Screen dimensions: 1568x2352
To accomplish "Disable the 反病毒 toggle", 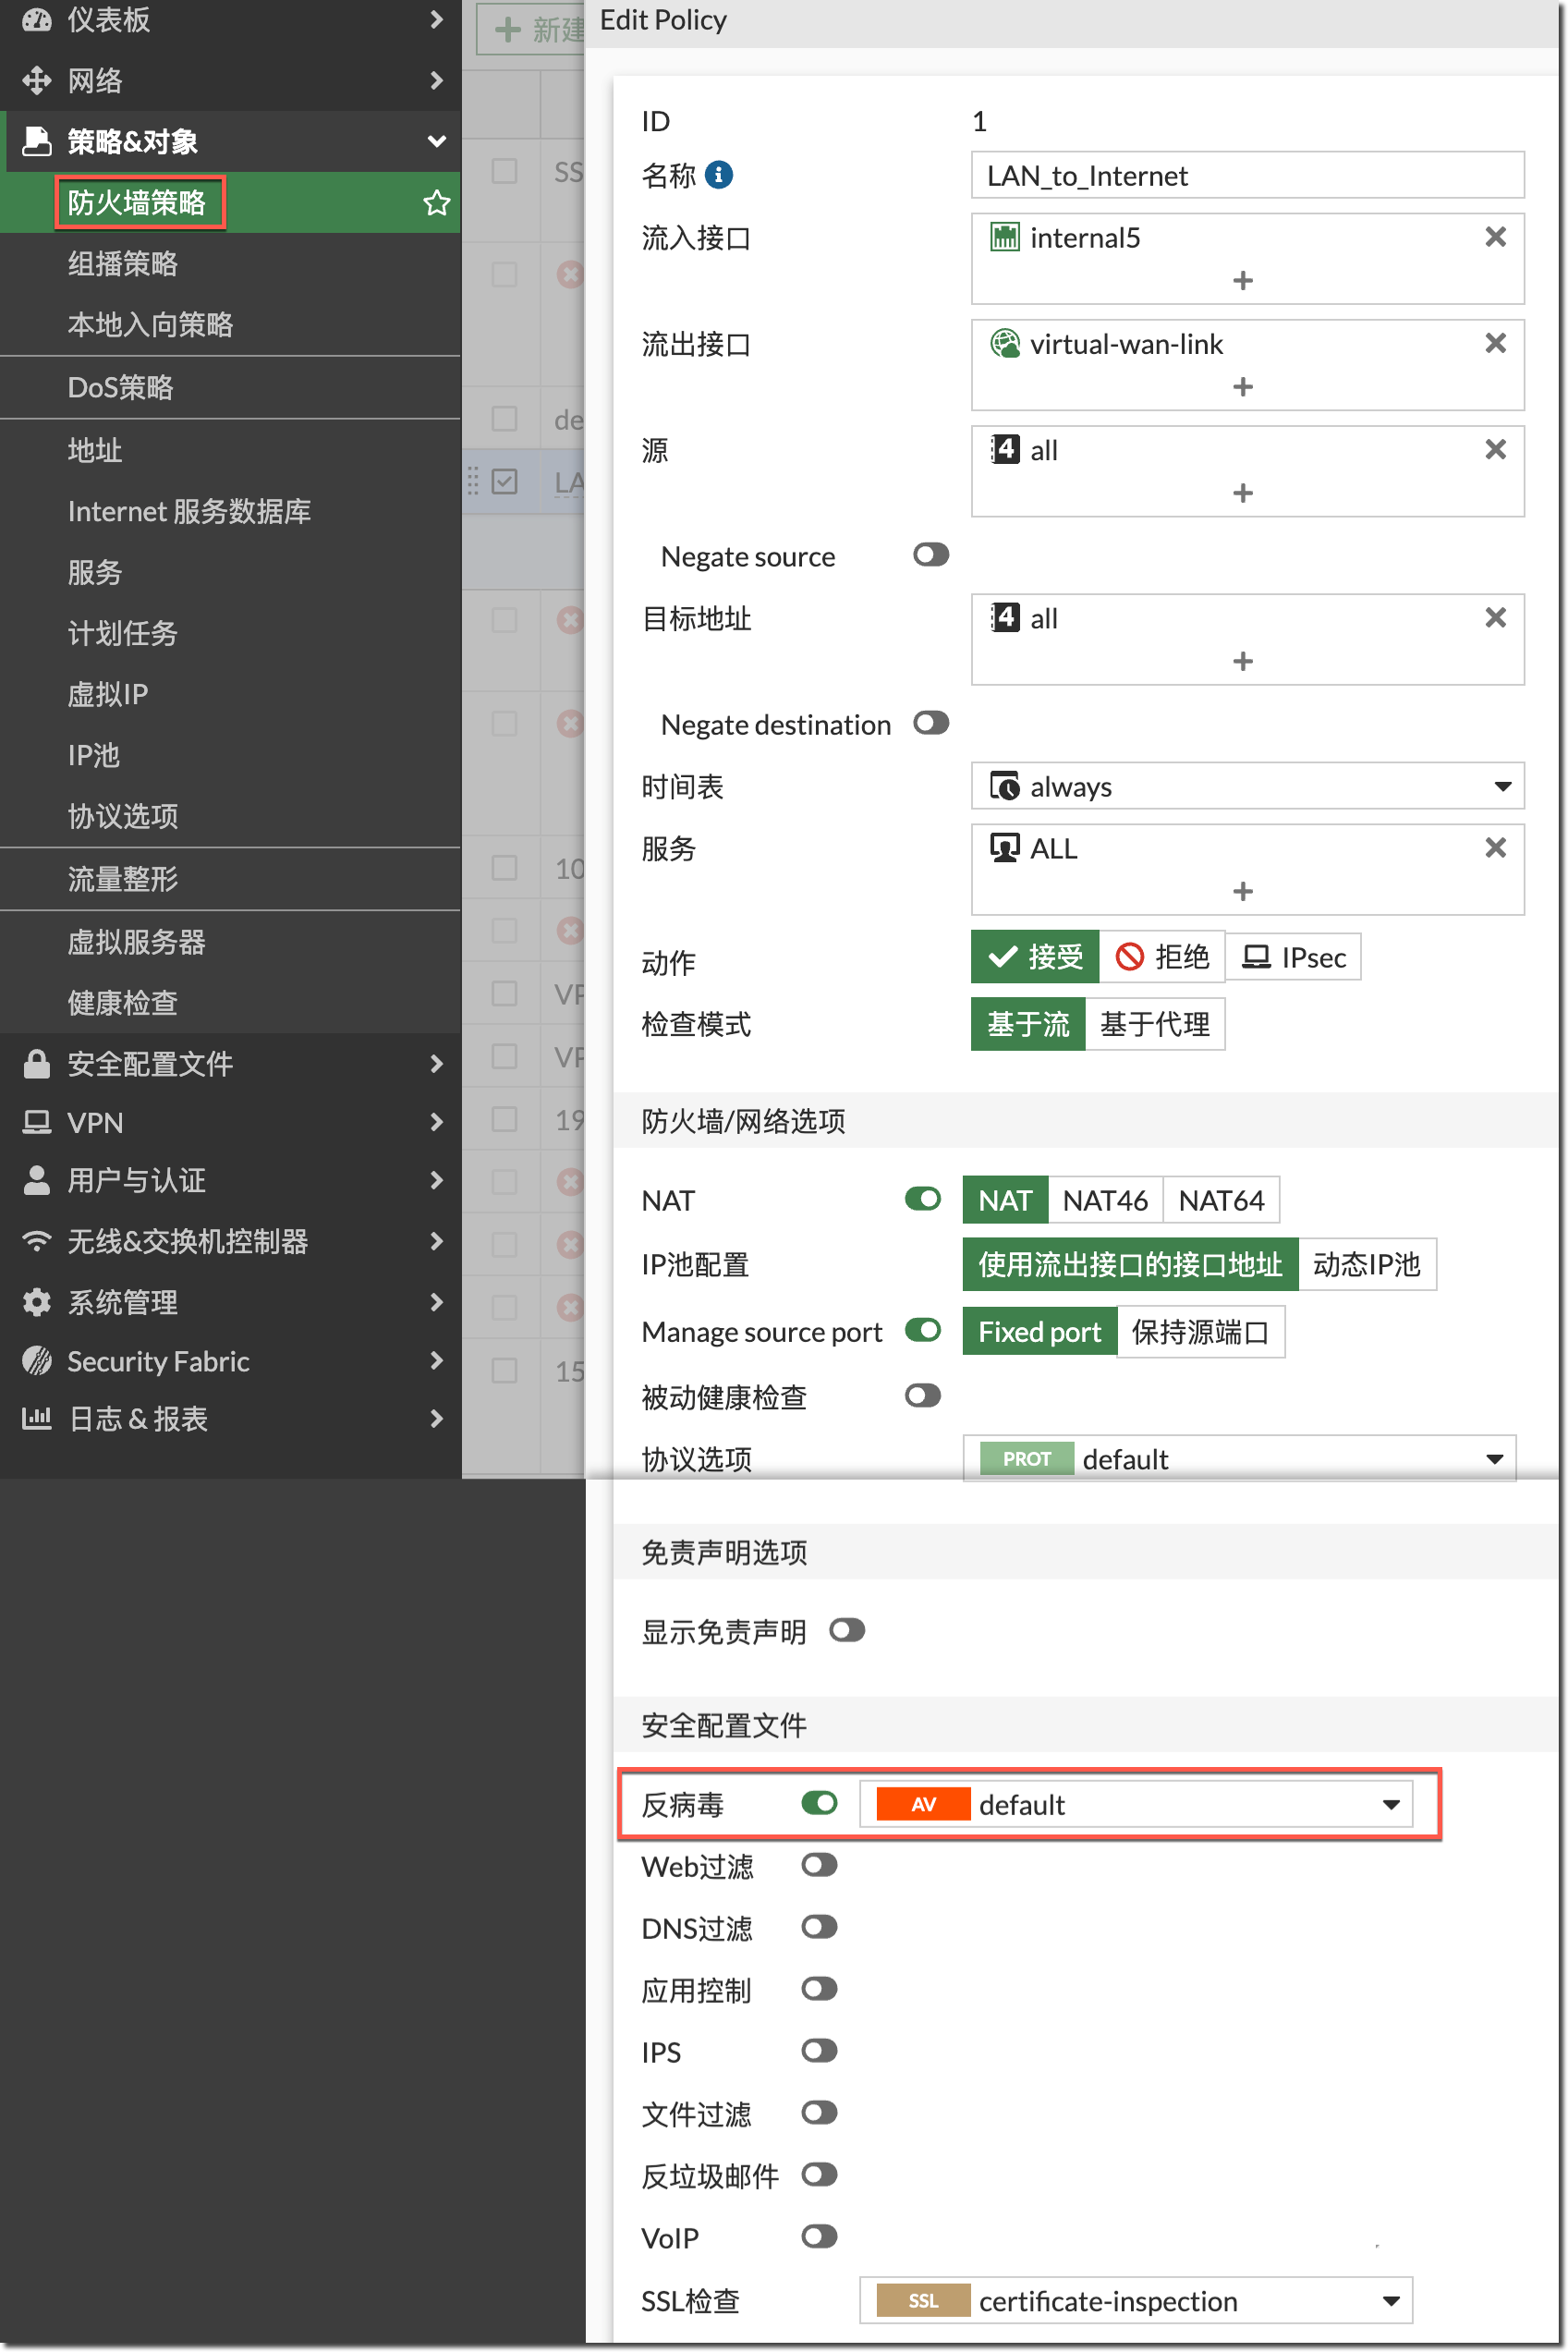I will (x=819, y=1803).
